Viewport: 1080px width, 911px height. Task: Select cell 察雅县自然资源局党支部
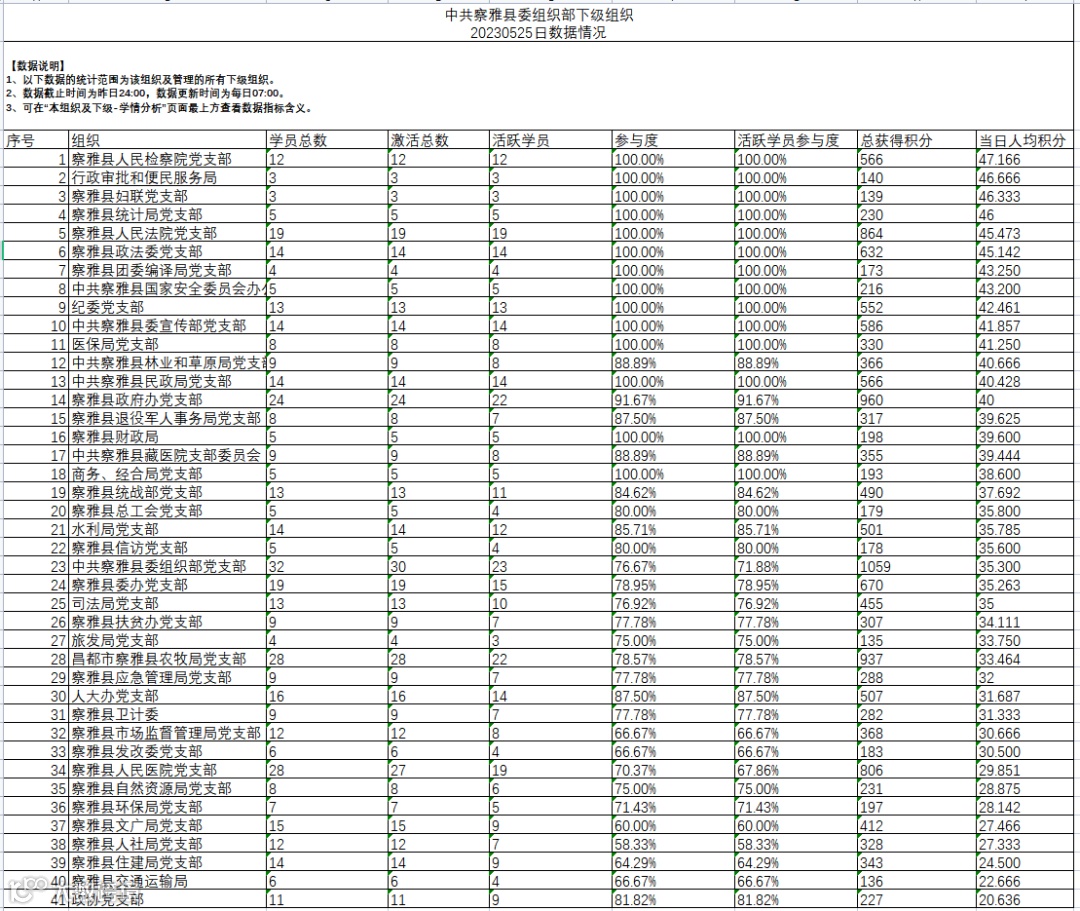(167, 789)
